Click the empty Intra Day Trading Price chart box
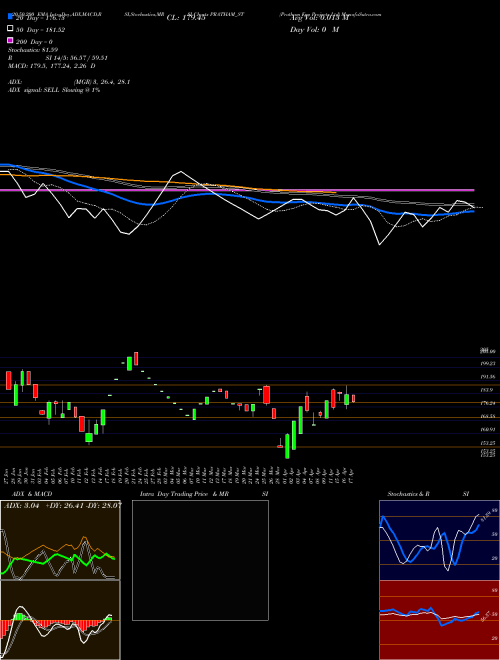This screenshot has width=500, height=660. [x=200, y=560]
